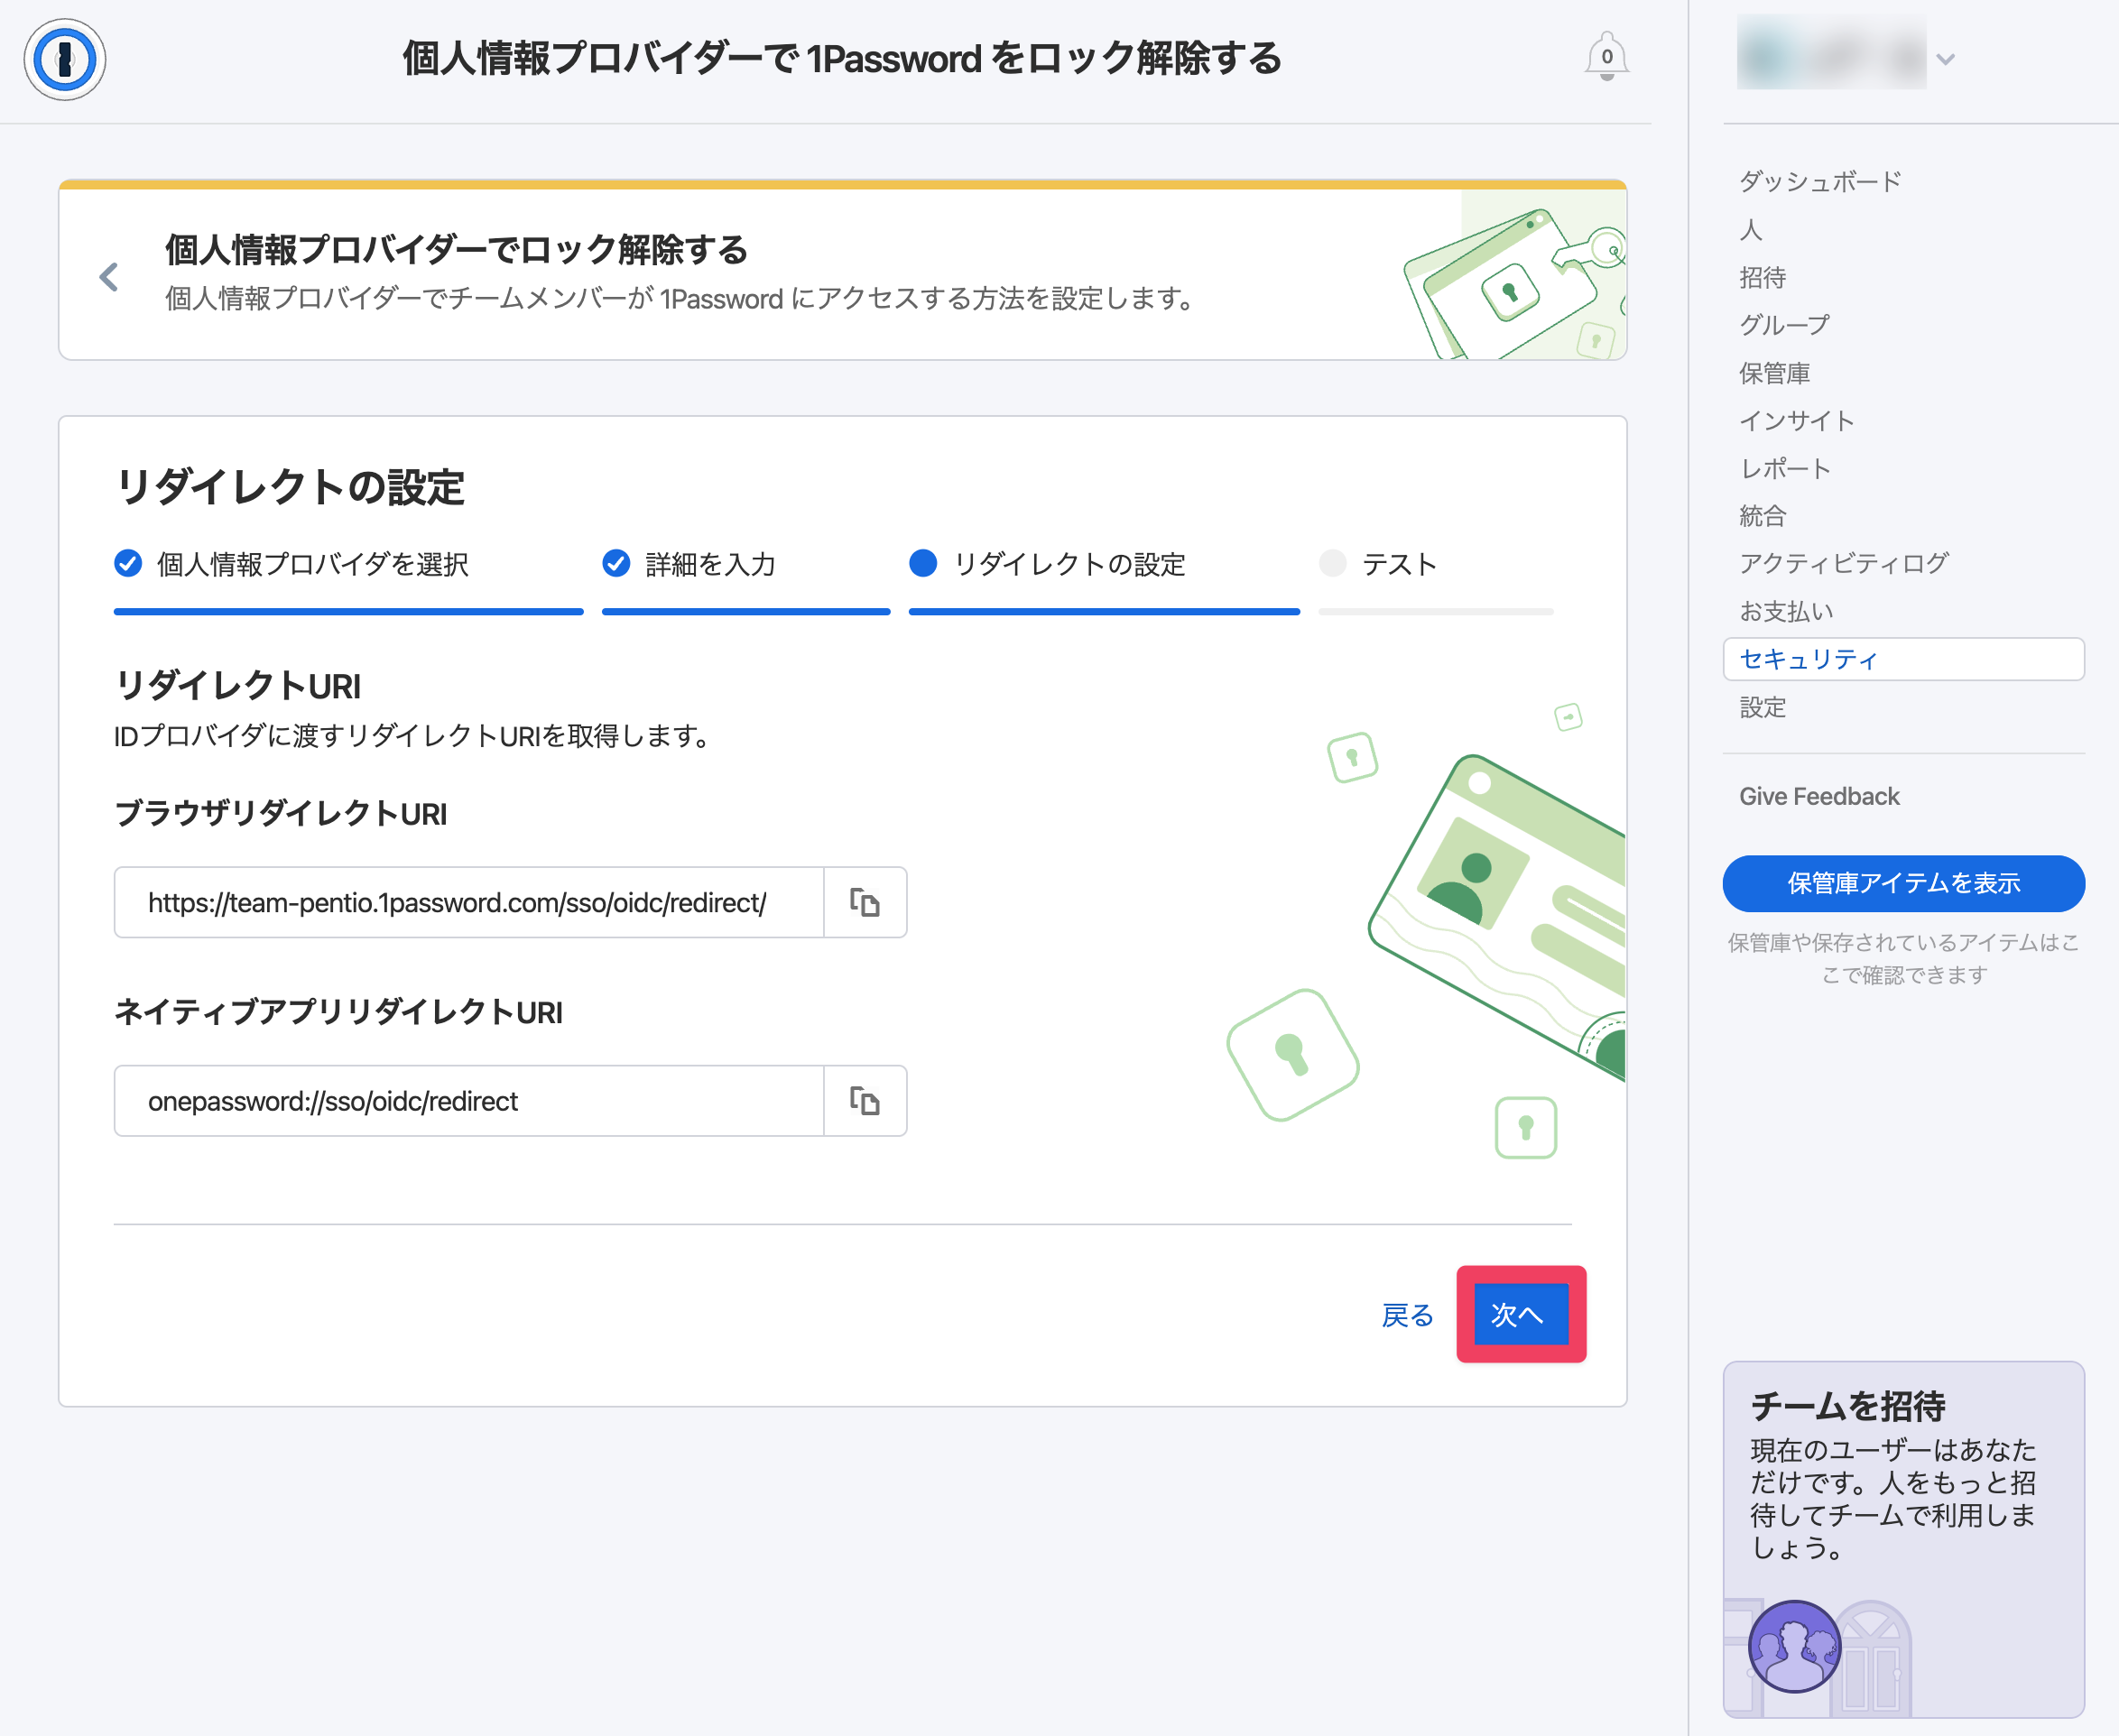Copy the browser redirect URI

865,902
